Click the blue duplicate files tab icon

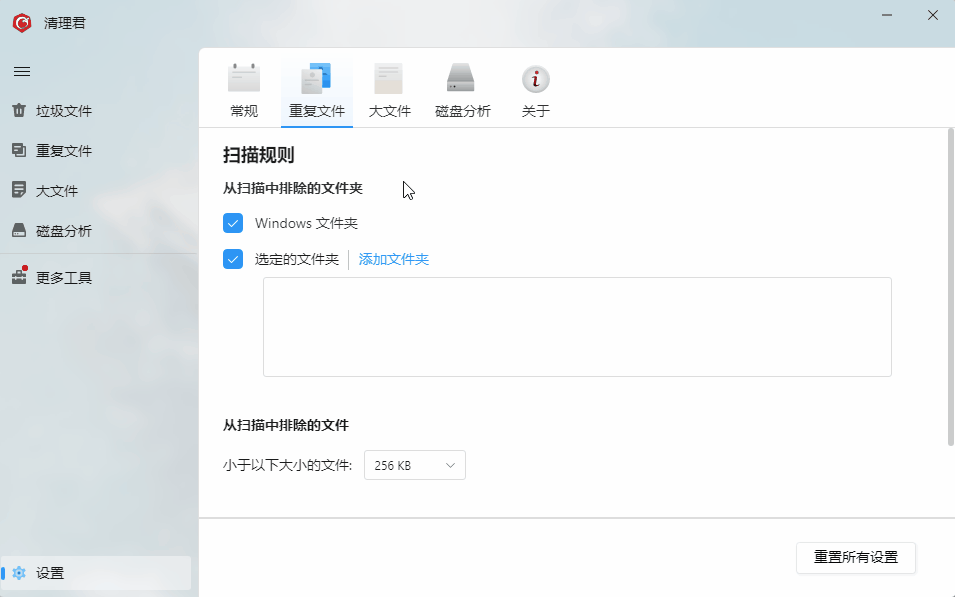click(316, 78)
